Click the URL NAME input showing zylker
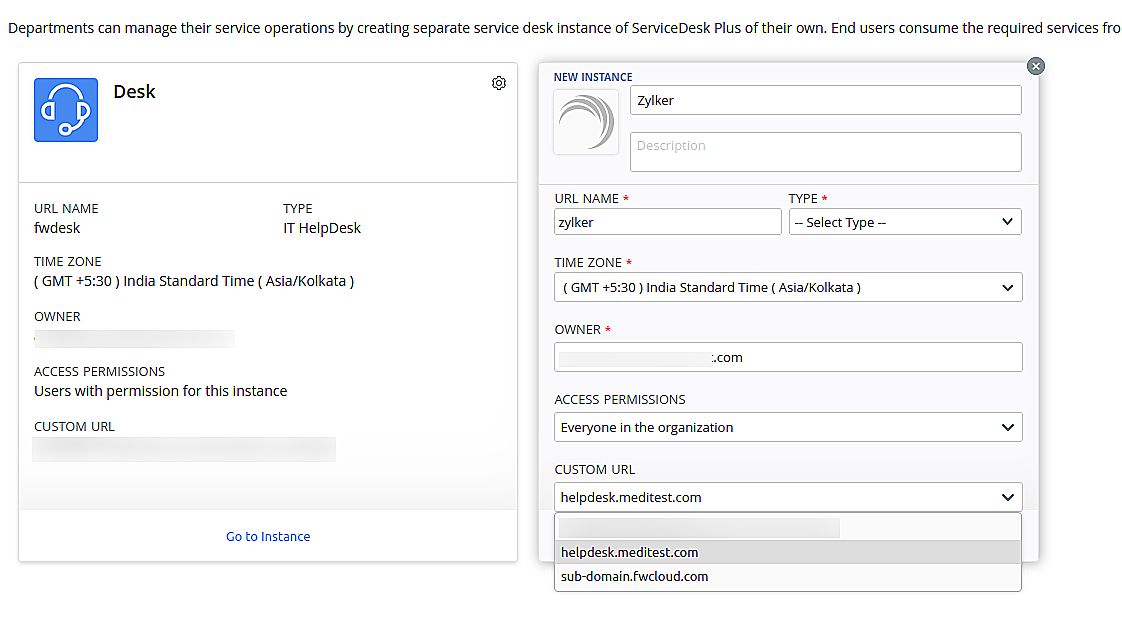This screenshot has height=624, width=1122. pos(667,221)
